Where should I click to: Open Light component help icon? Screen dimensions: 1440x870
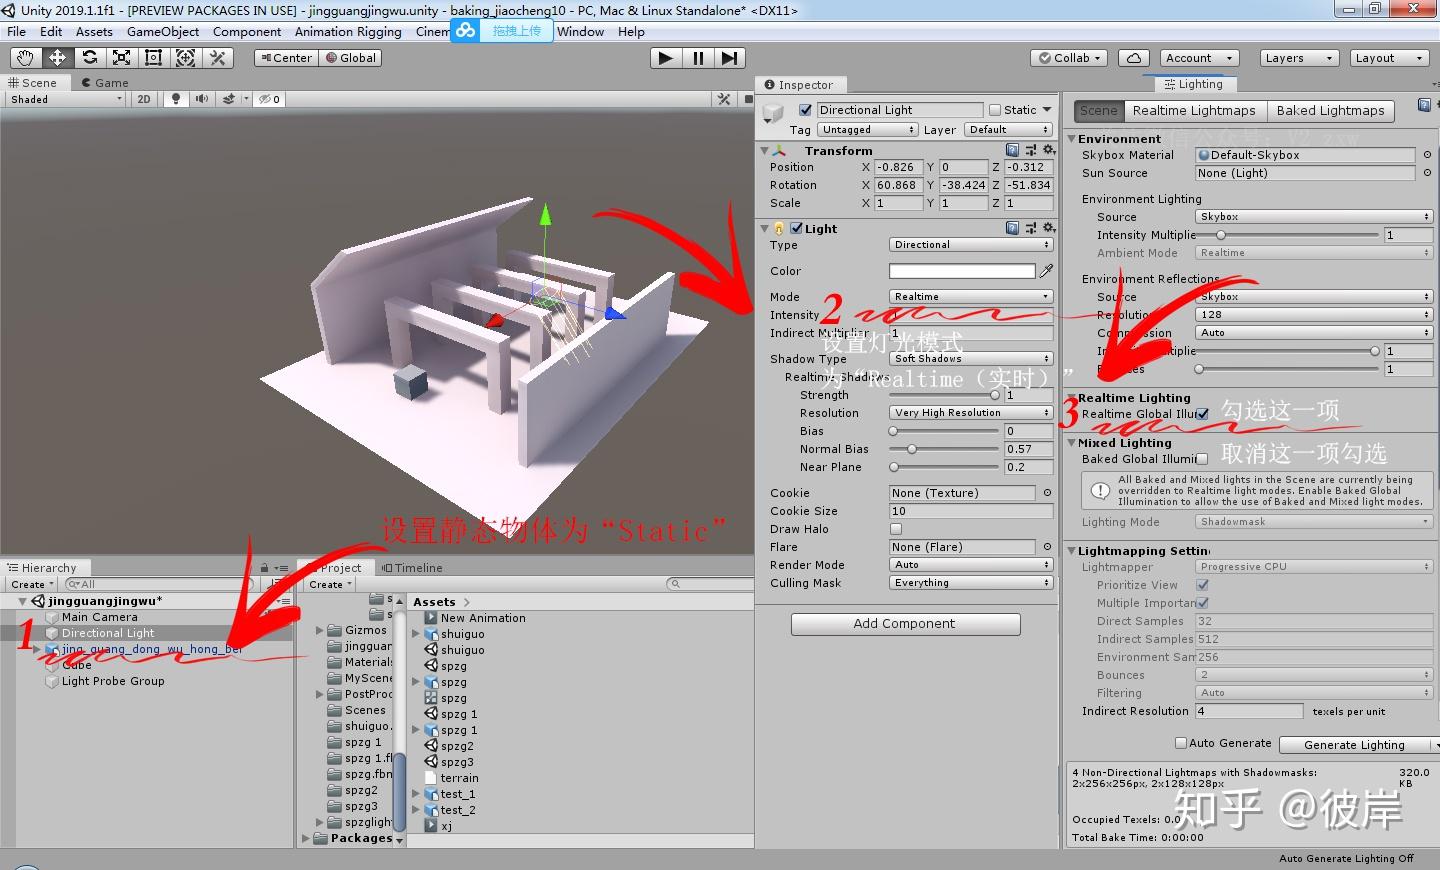point(1013,228)
